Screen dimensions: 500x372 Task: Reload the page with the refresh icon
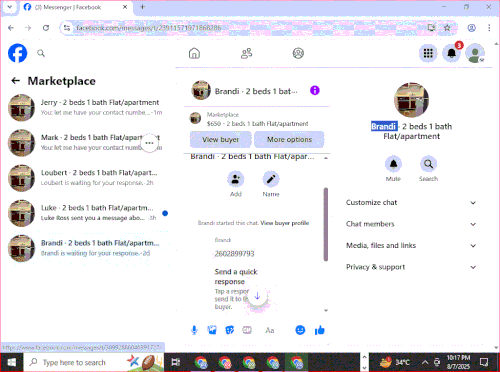pos(46,28)
